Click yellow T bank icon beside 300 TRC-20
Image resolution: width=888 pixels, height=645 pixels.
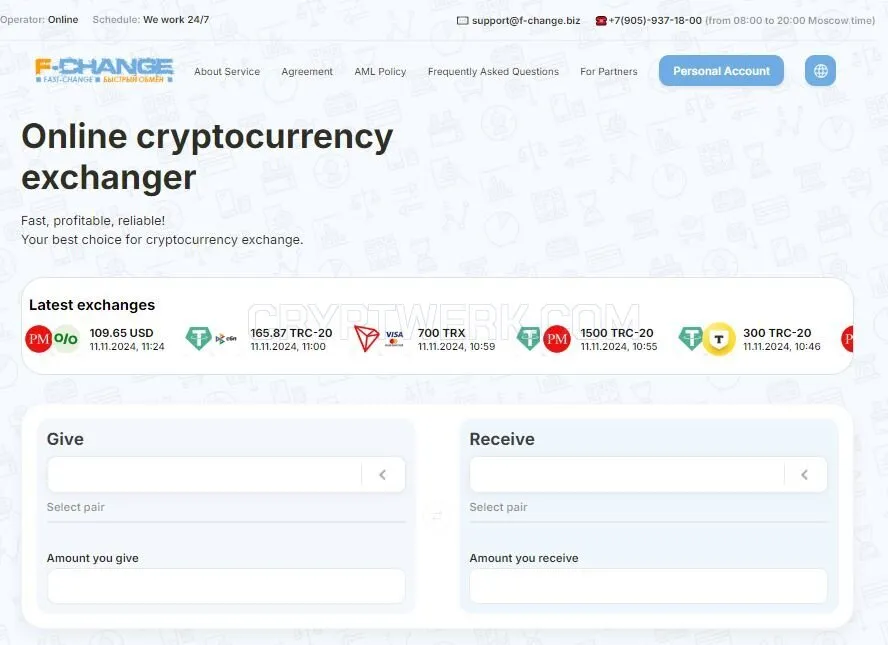pos(719,339)
